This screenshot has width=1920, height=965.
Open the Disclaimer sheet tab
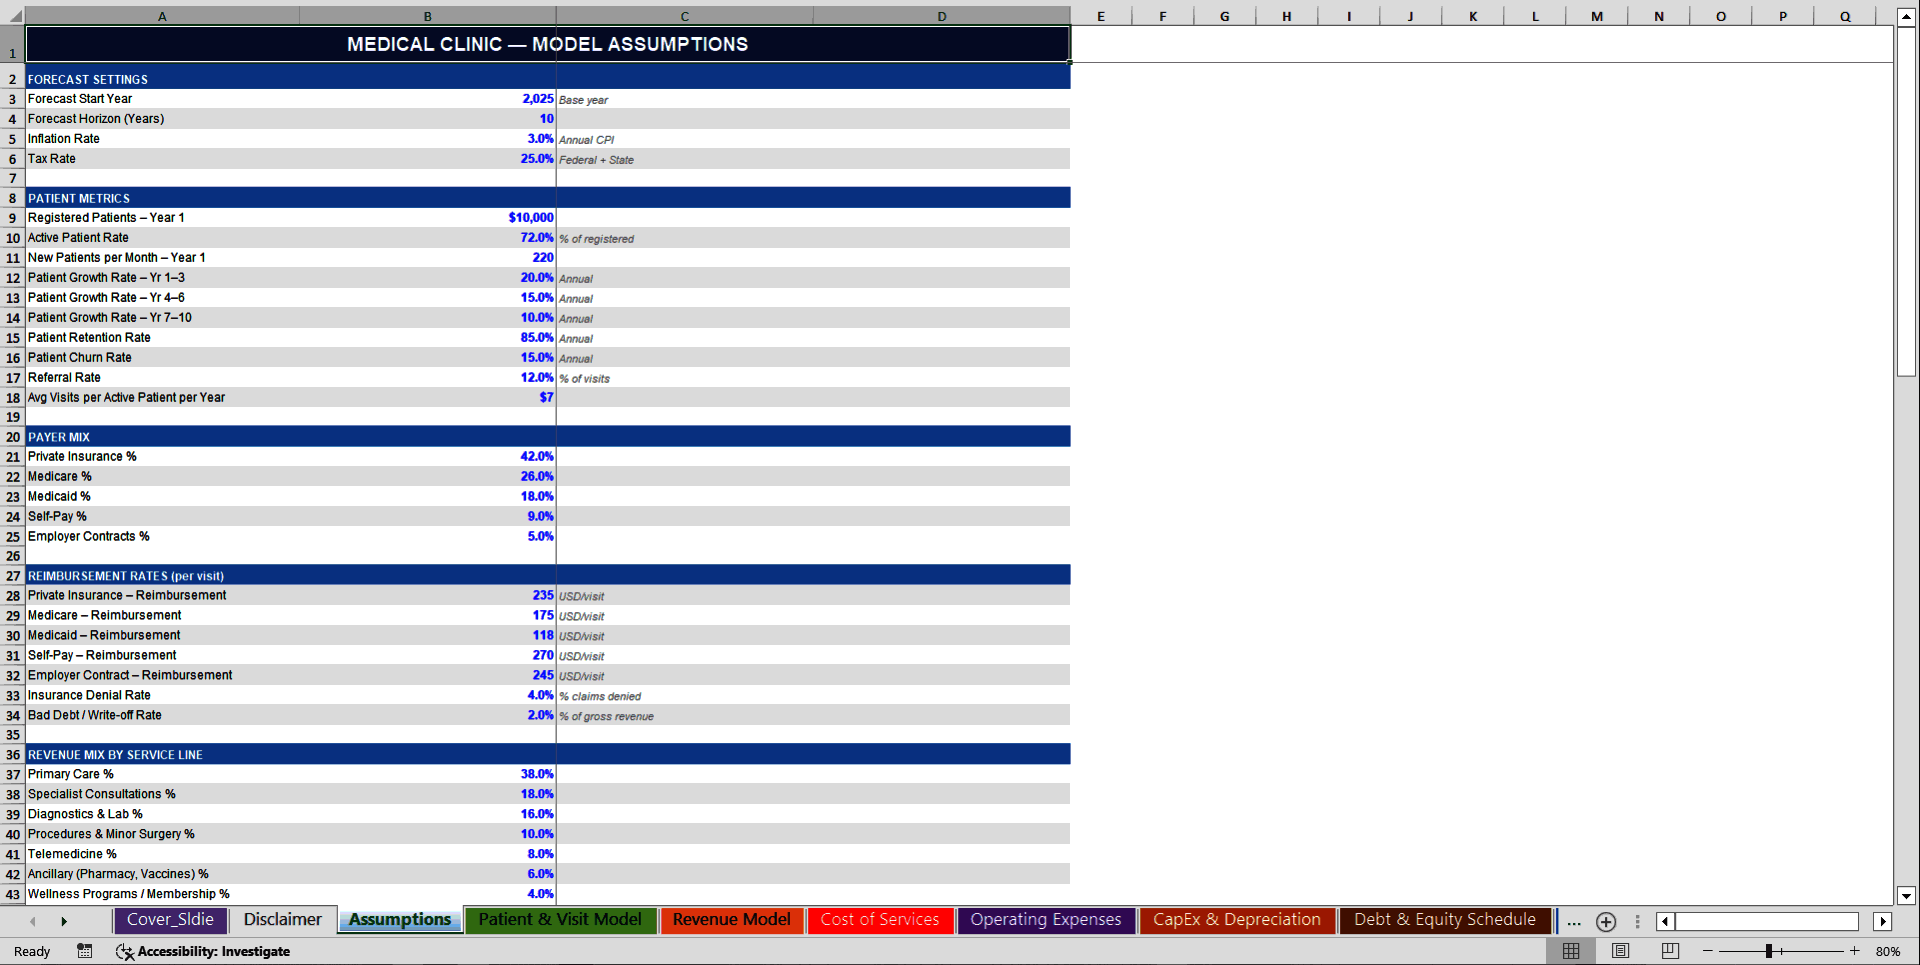coord(282,919)
